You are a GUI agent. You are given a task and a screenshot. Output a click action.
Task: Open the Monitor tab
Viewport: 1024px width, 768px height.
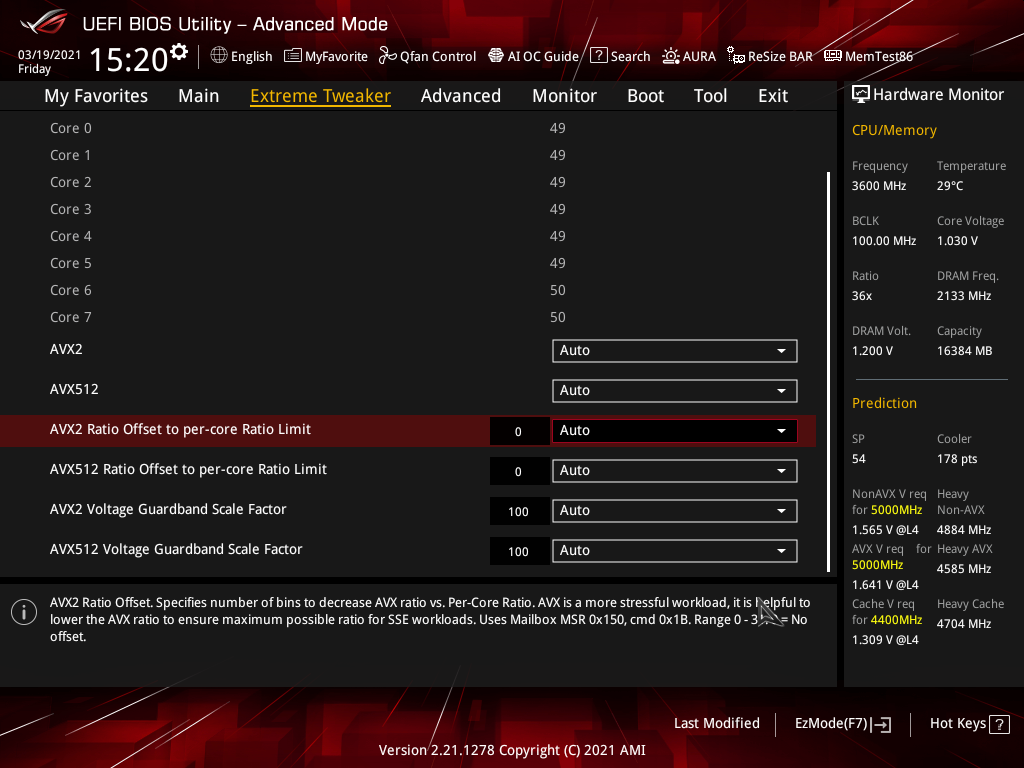[x=564, y=96]
